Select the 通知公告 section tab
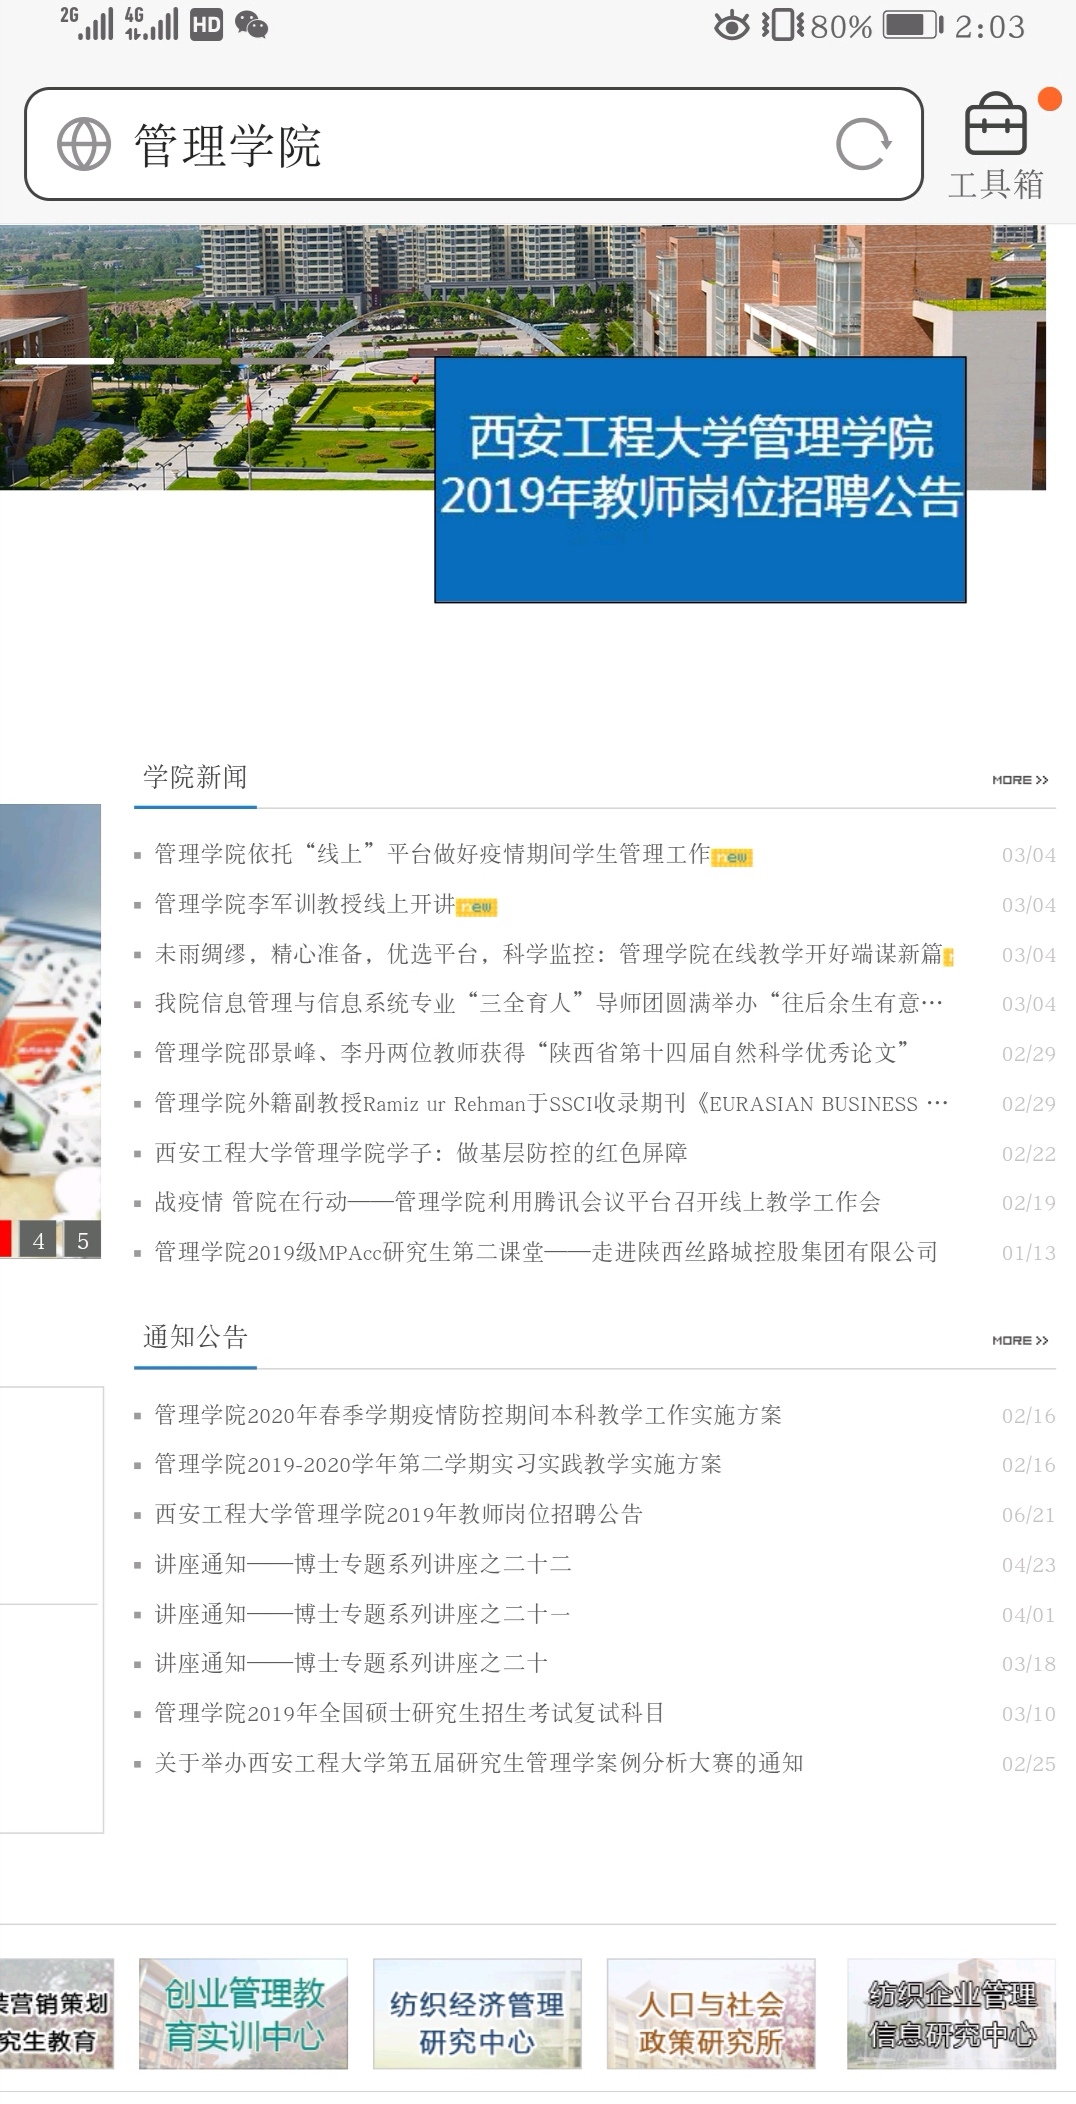The image size is (1076, 2104). pyautogui.click(x=195, y=1338)
